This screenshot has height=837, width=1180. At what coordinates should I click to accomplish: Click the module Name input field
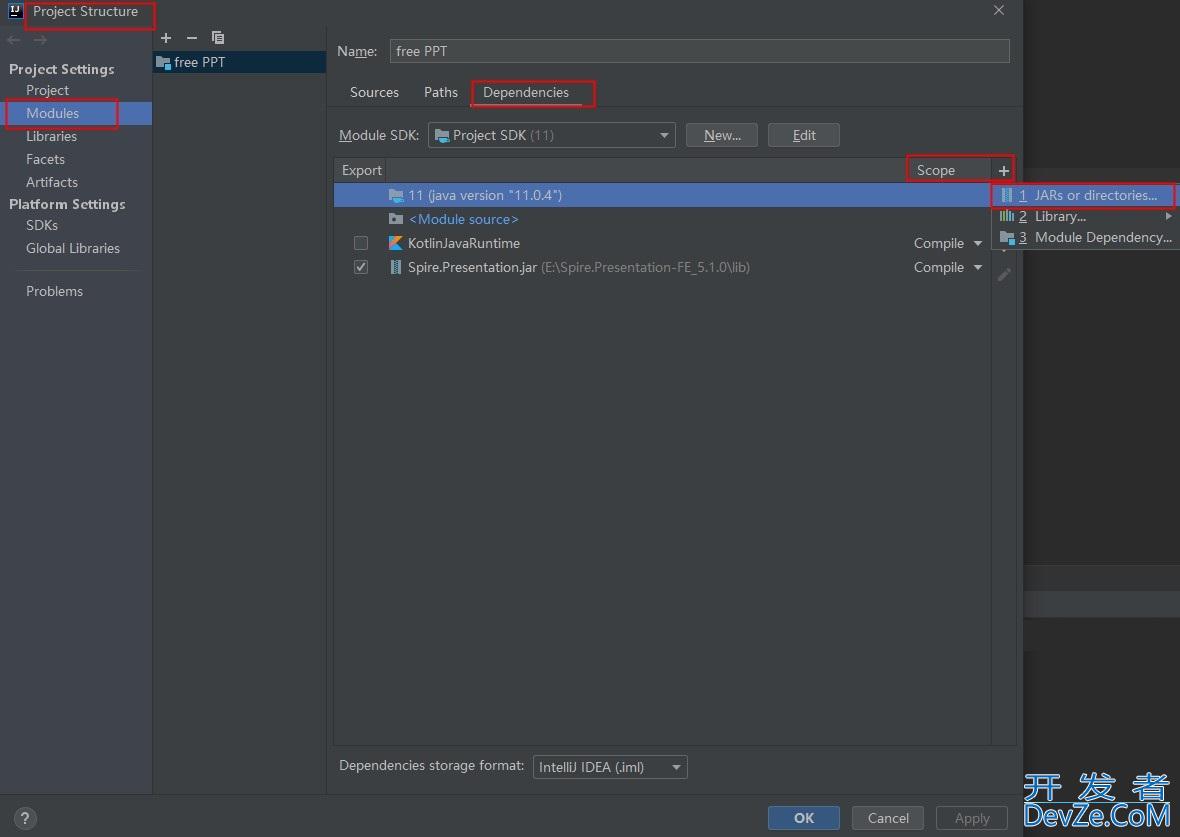coord(699,51)
